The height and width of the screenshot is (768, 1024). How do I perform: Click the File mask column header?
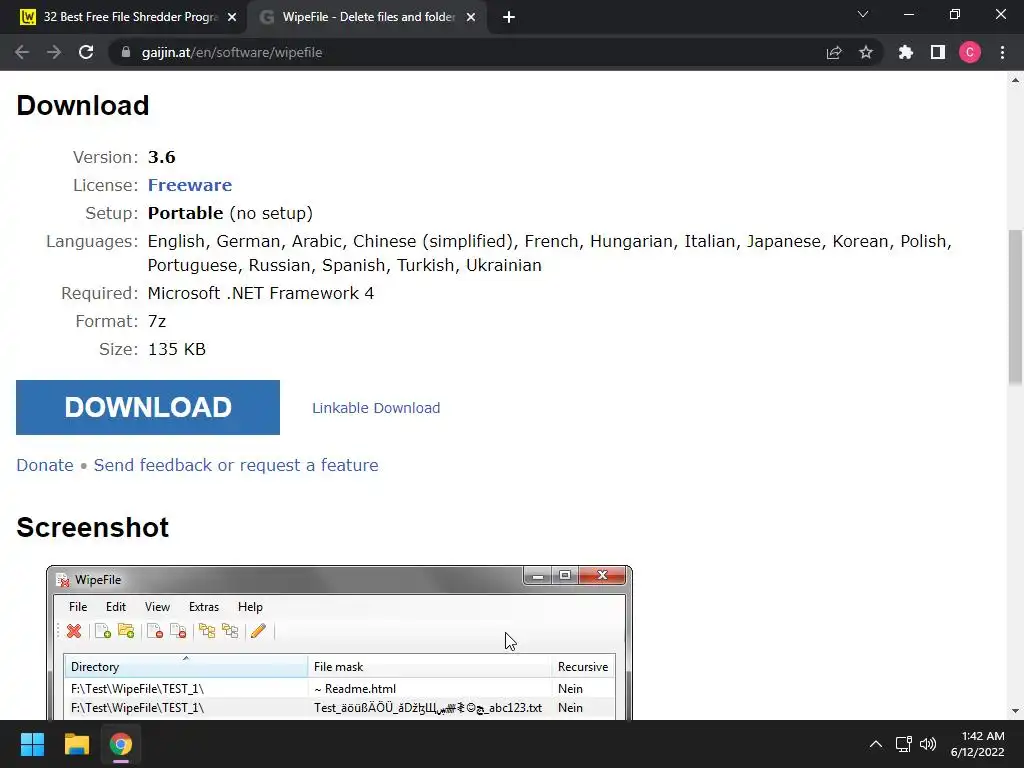point(429,666)
